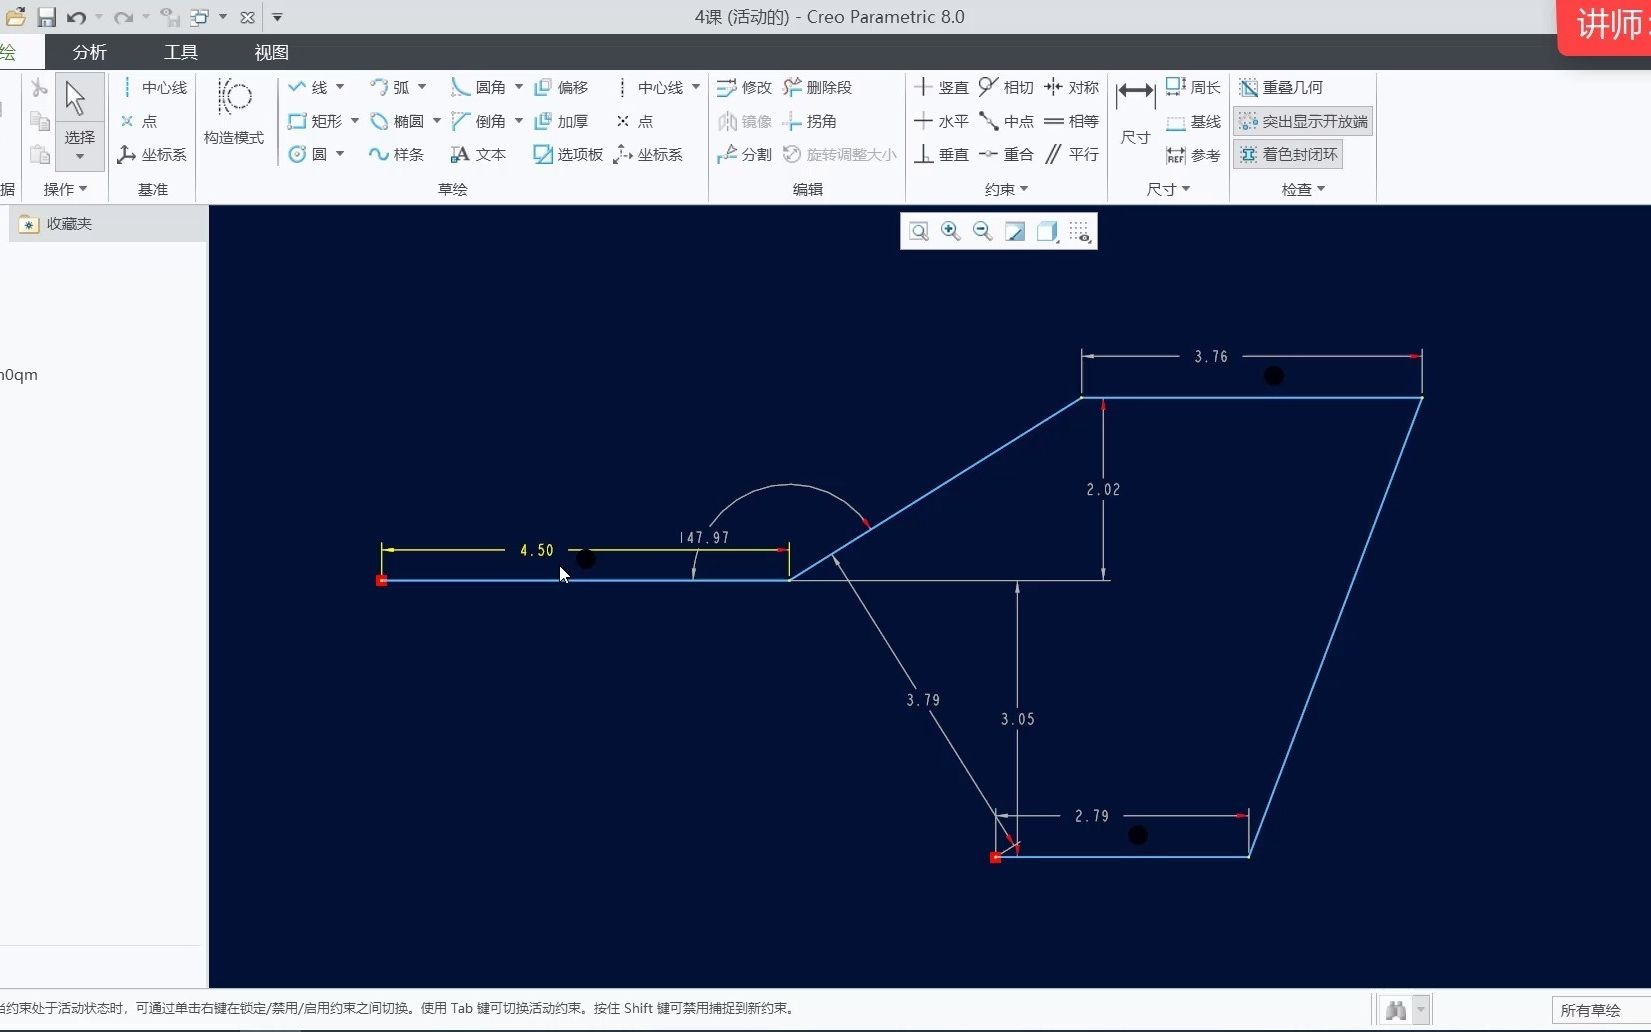Viewport: 1651px width, 1032px height.
Task: Click the 基线 baseline dimension tool
Action: click(1193, 121)
